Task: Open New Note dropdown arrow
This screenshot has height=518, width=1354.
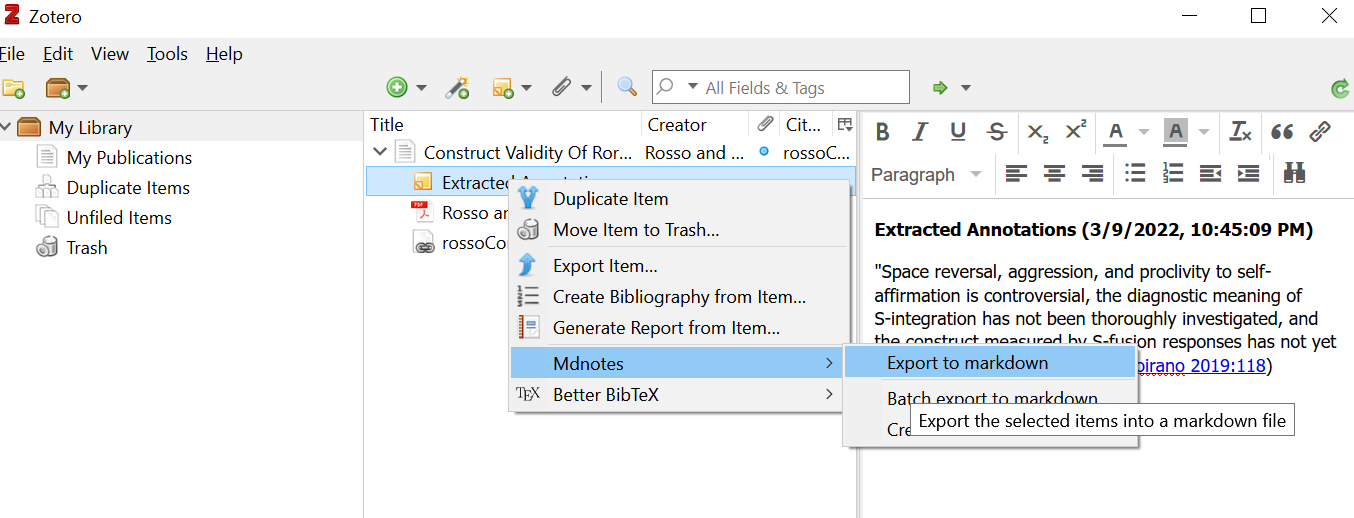Action: point(526,88)
